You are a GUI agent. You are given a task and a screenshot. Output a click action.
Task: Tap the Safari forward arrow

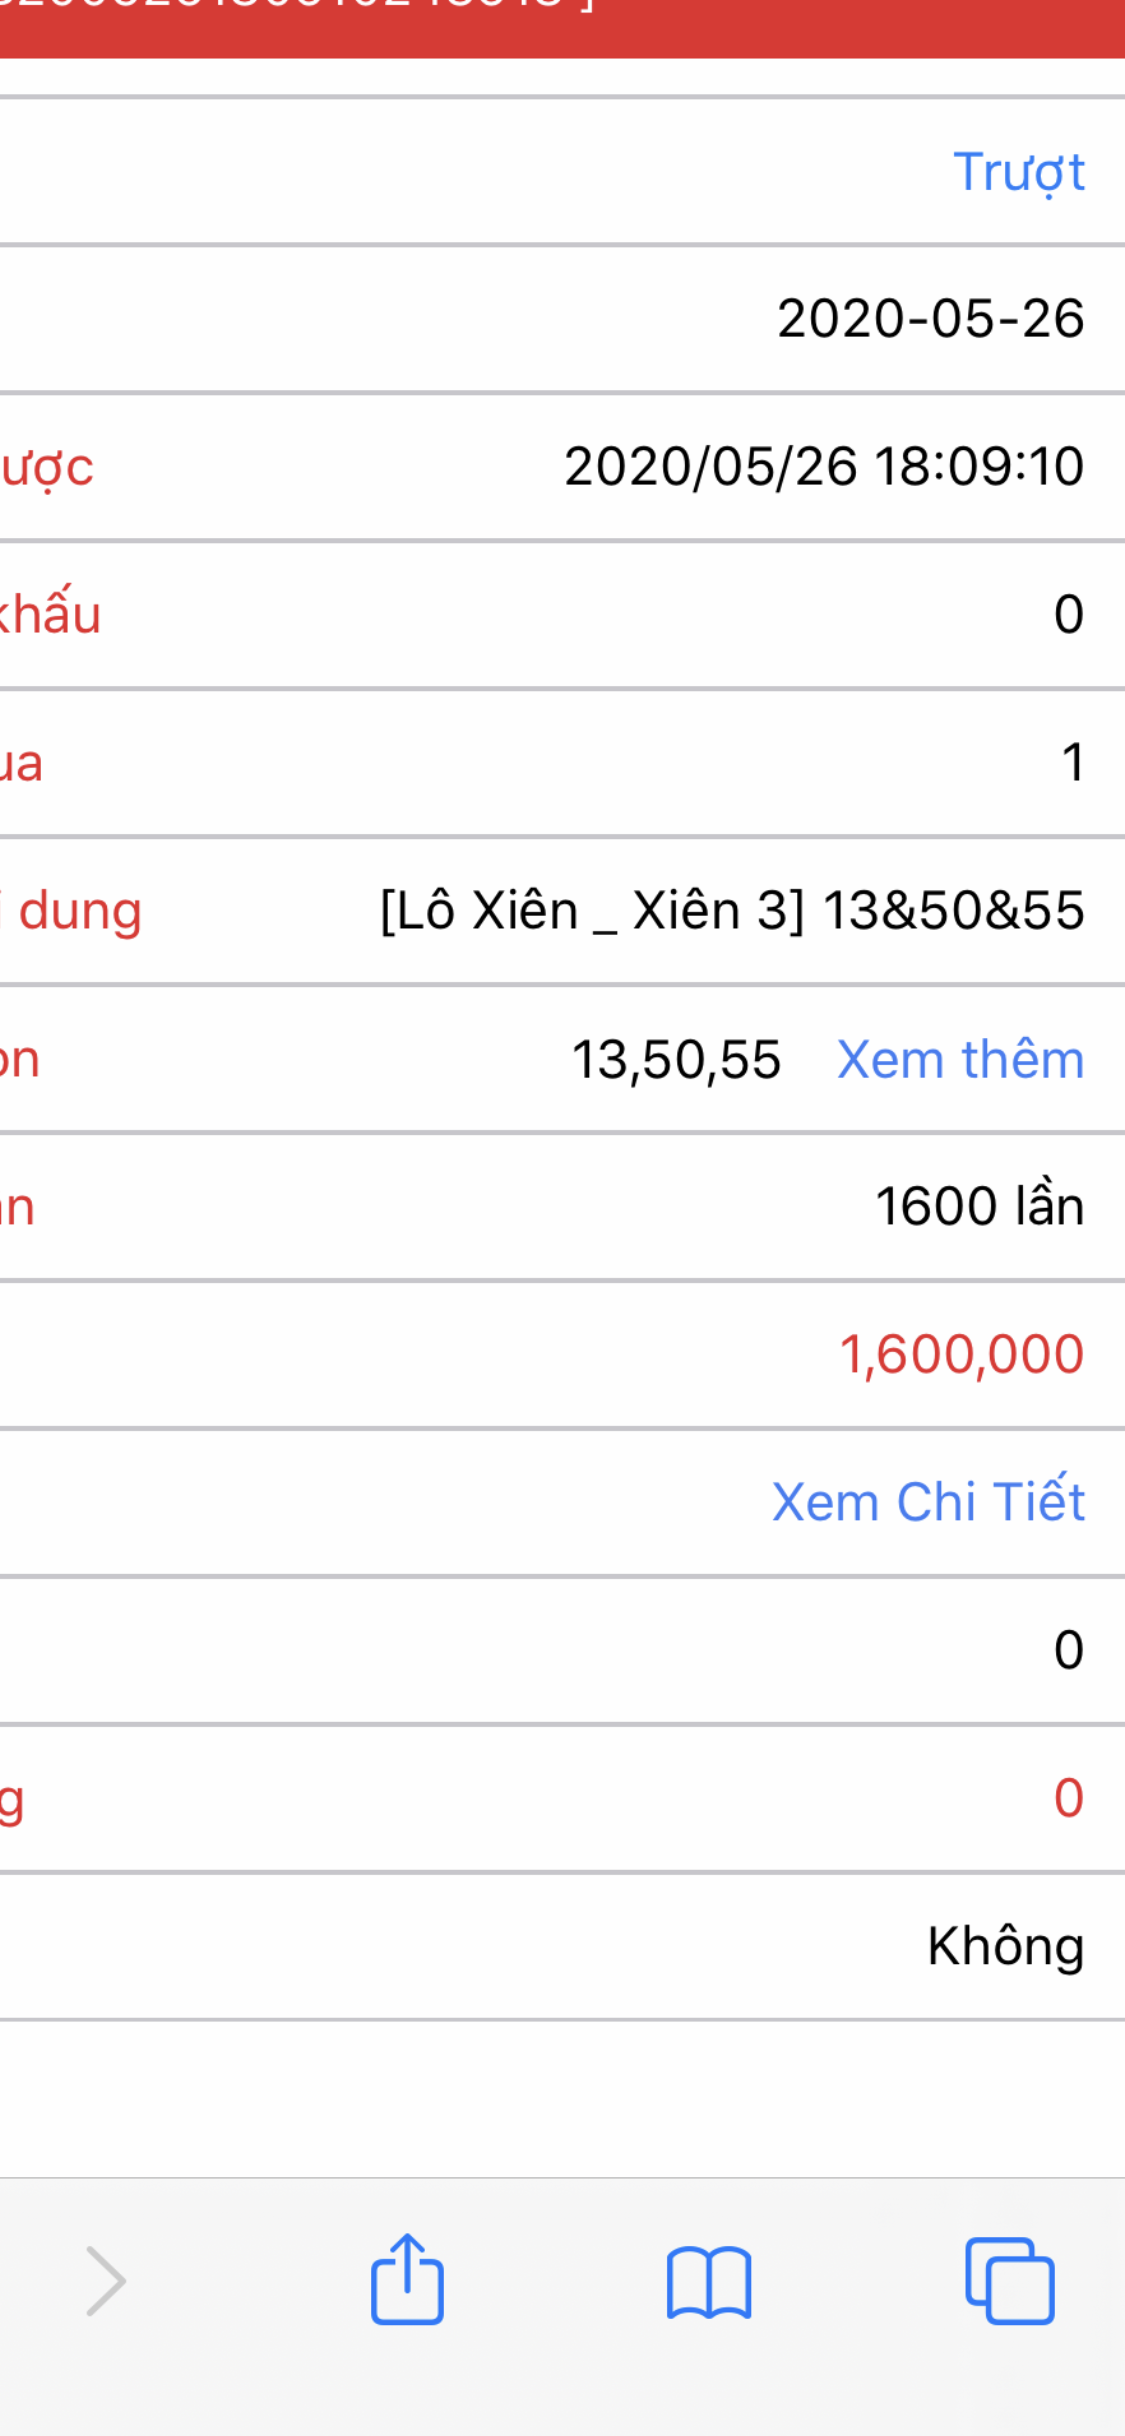(x=106, y=2281)
